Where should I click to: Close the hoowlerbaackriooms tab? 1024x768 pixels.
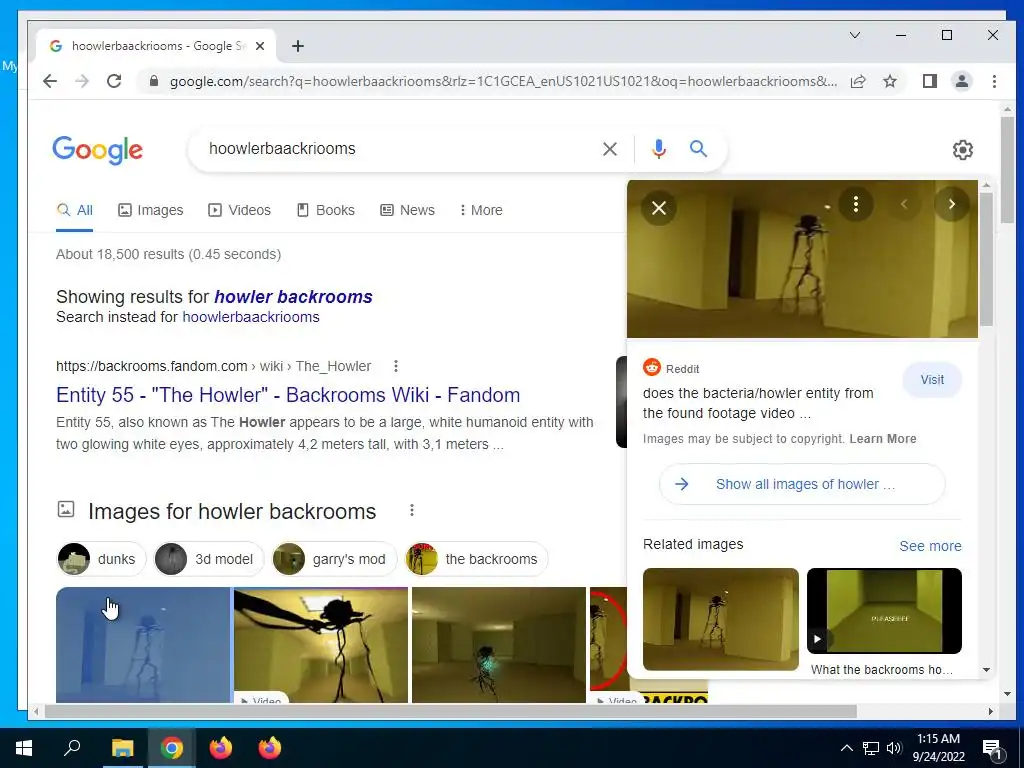260,46
